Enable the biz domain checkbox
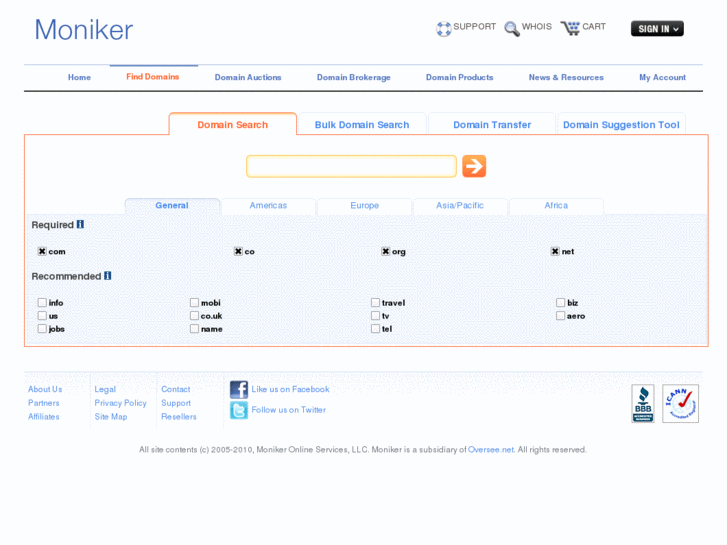This screenshot has height=545, width=727. 561,302
